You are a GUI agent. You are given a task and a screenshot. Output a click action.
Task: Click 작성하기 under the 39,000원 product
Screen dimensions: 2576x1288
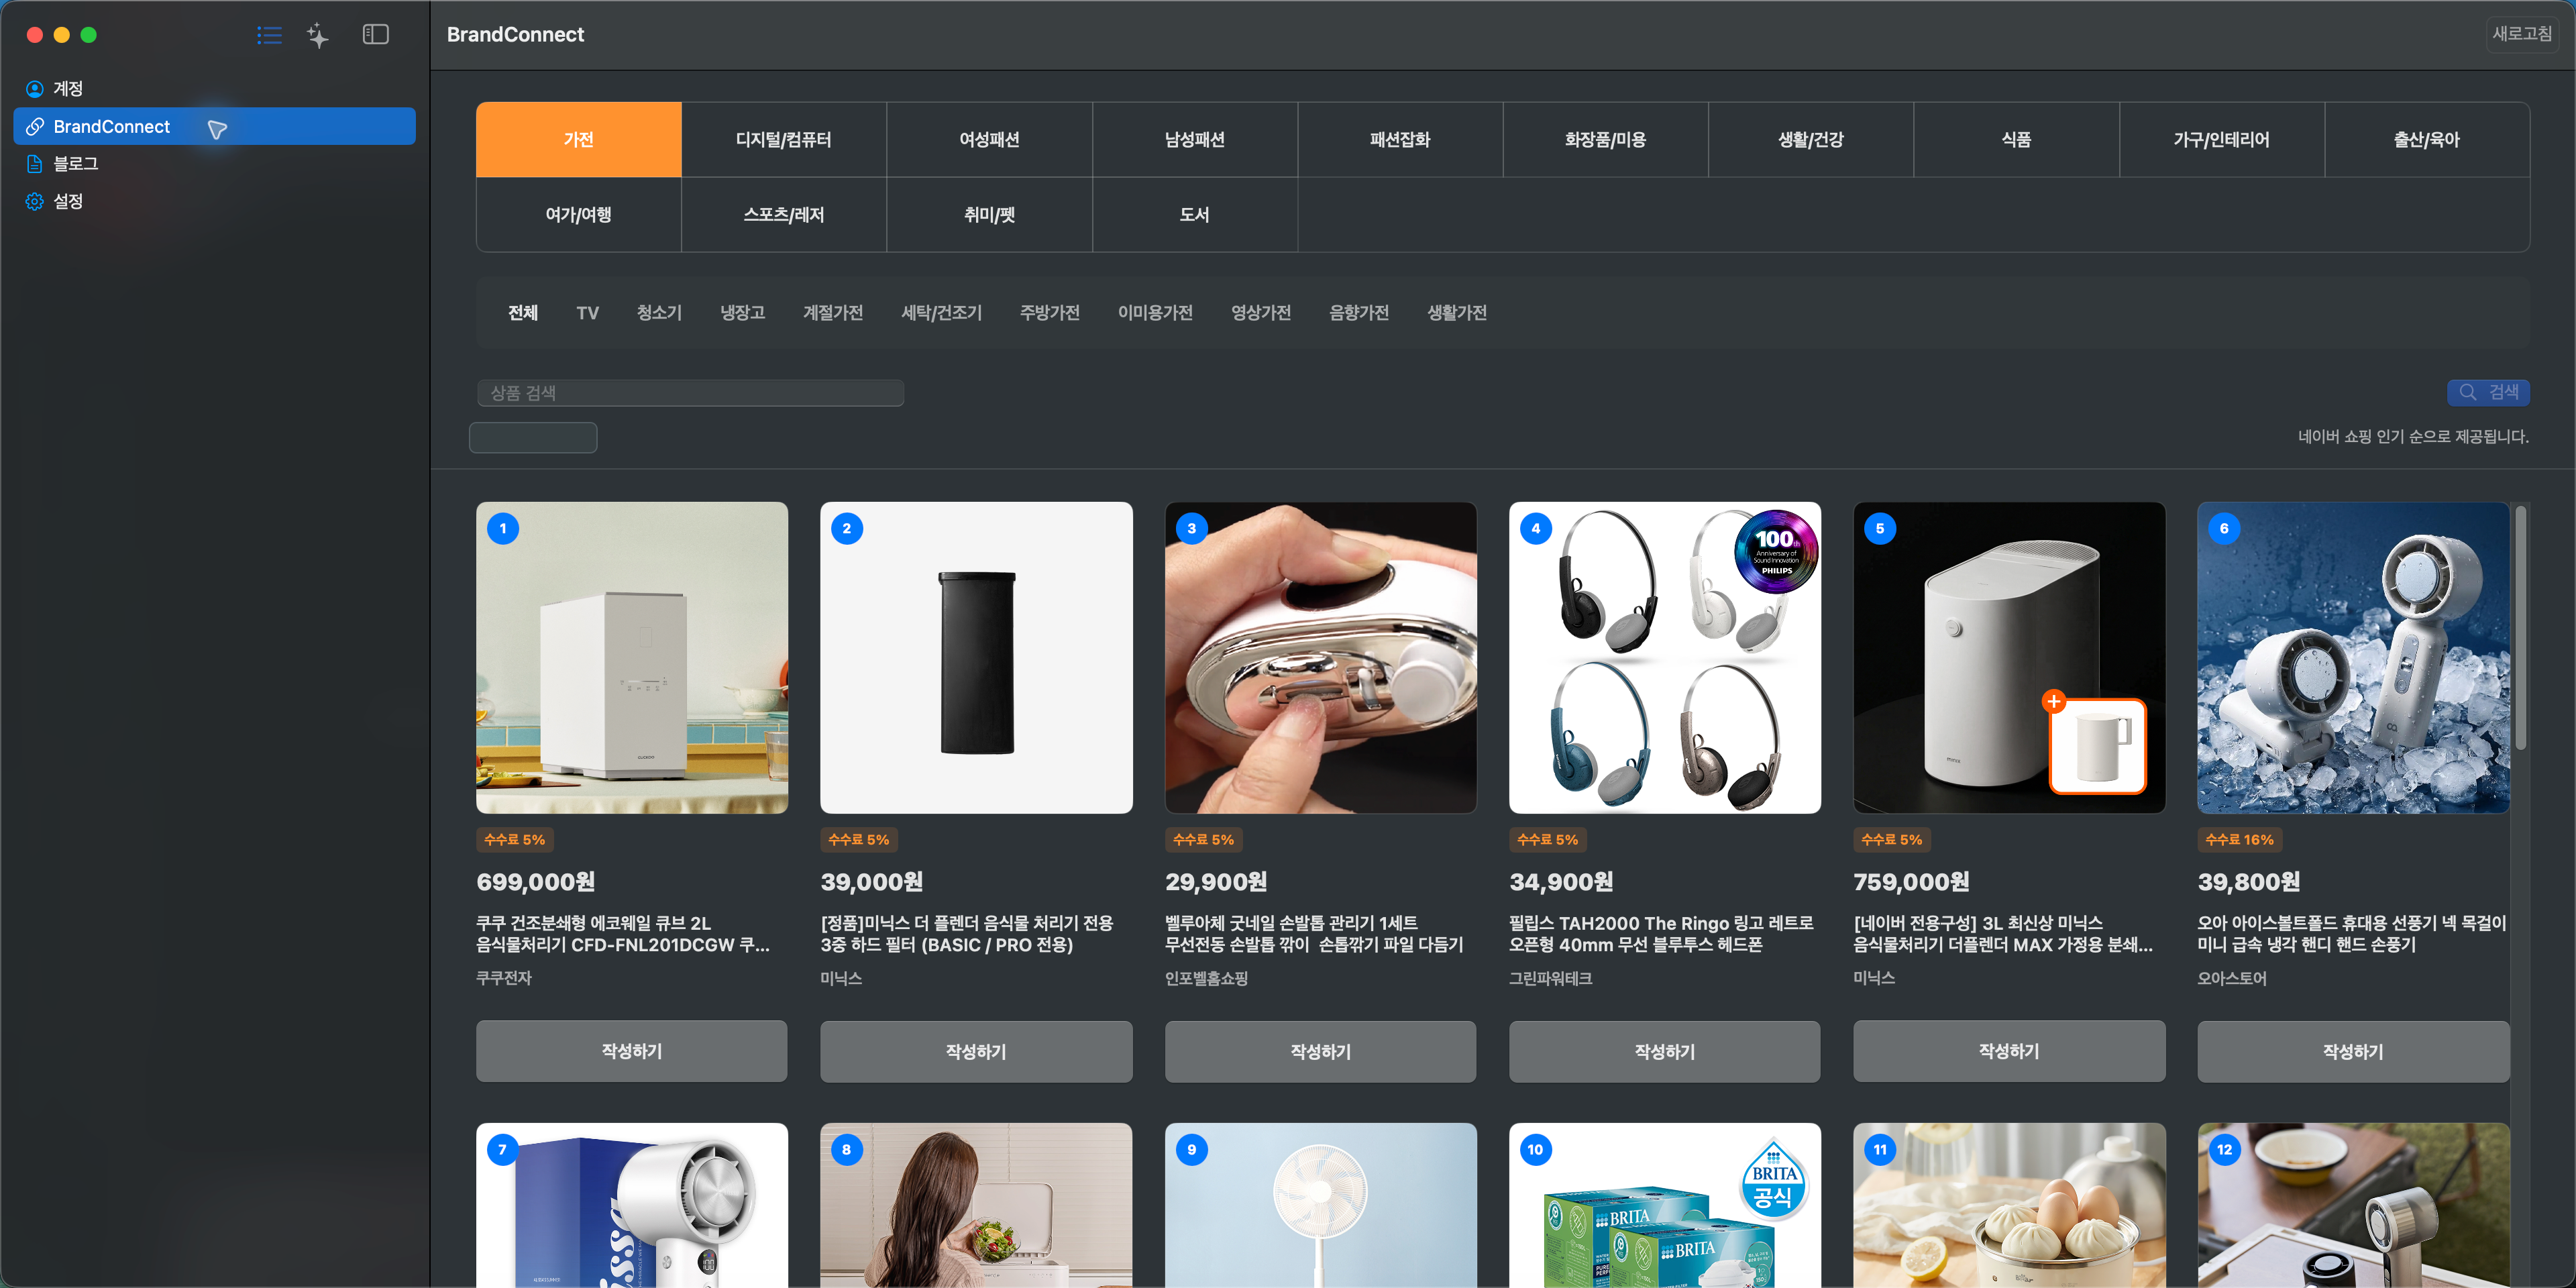976,1051
